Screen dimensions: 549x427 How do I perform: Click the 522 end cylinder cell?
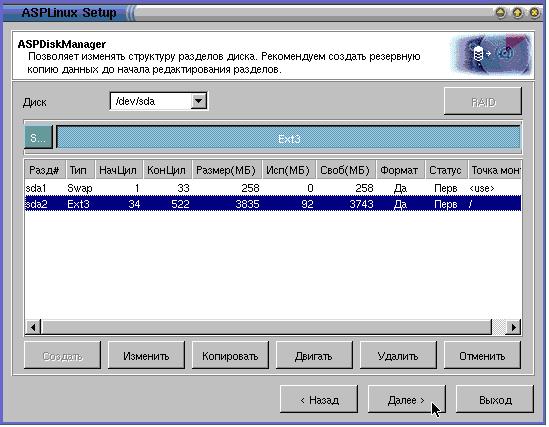180,204
